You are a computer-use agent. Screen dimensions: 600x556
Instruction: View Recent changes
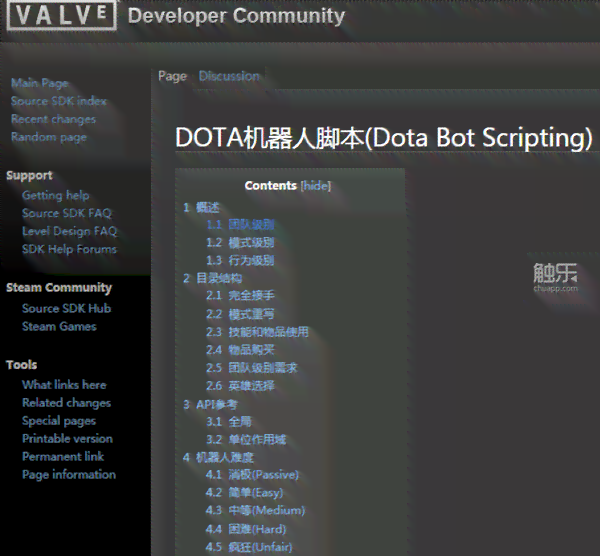point(53,119)
